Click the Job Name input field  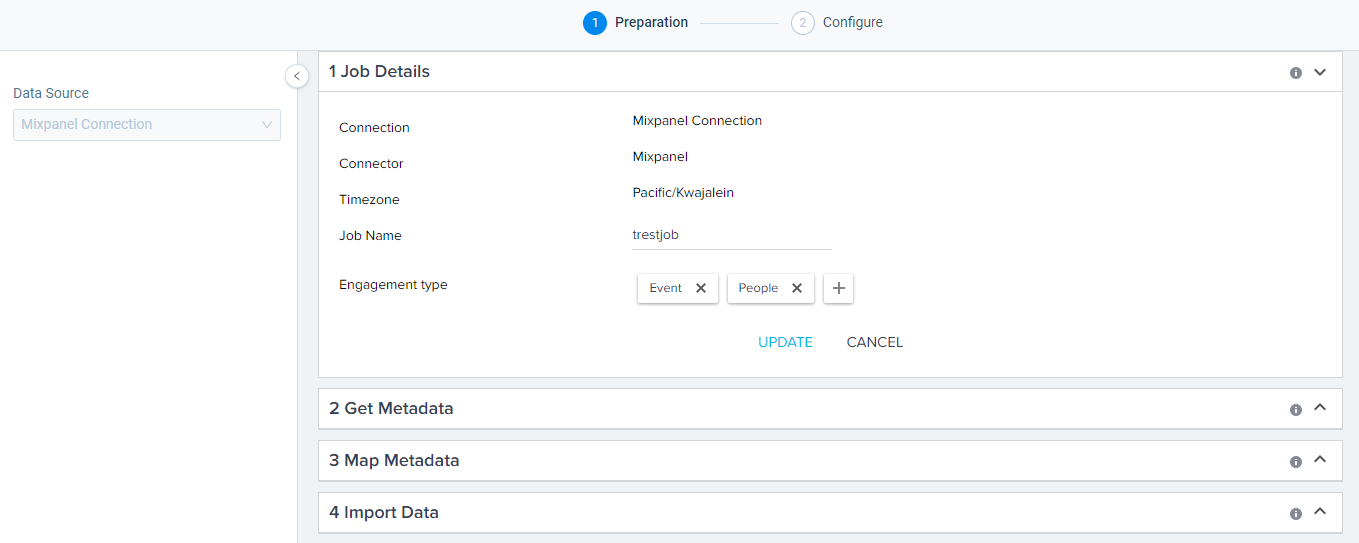[731, 236]
